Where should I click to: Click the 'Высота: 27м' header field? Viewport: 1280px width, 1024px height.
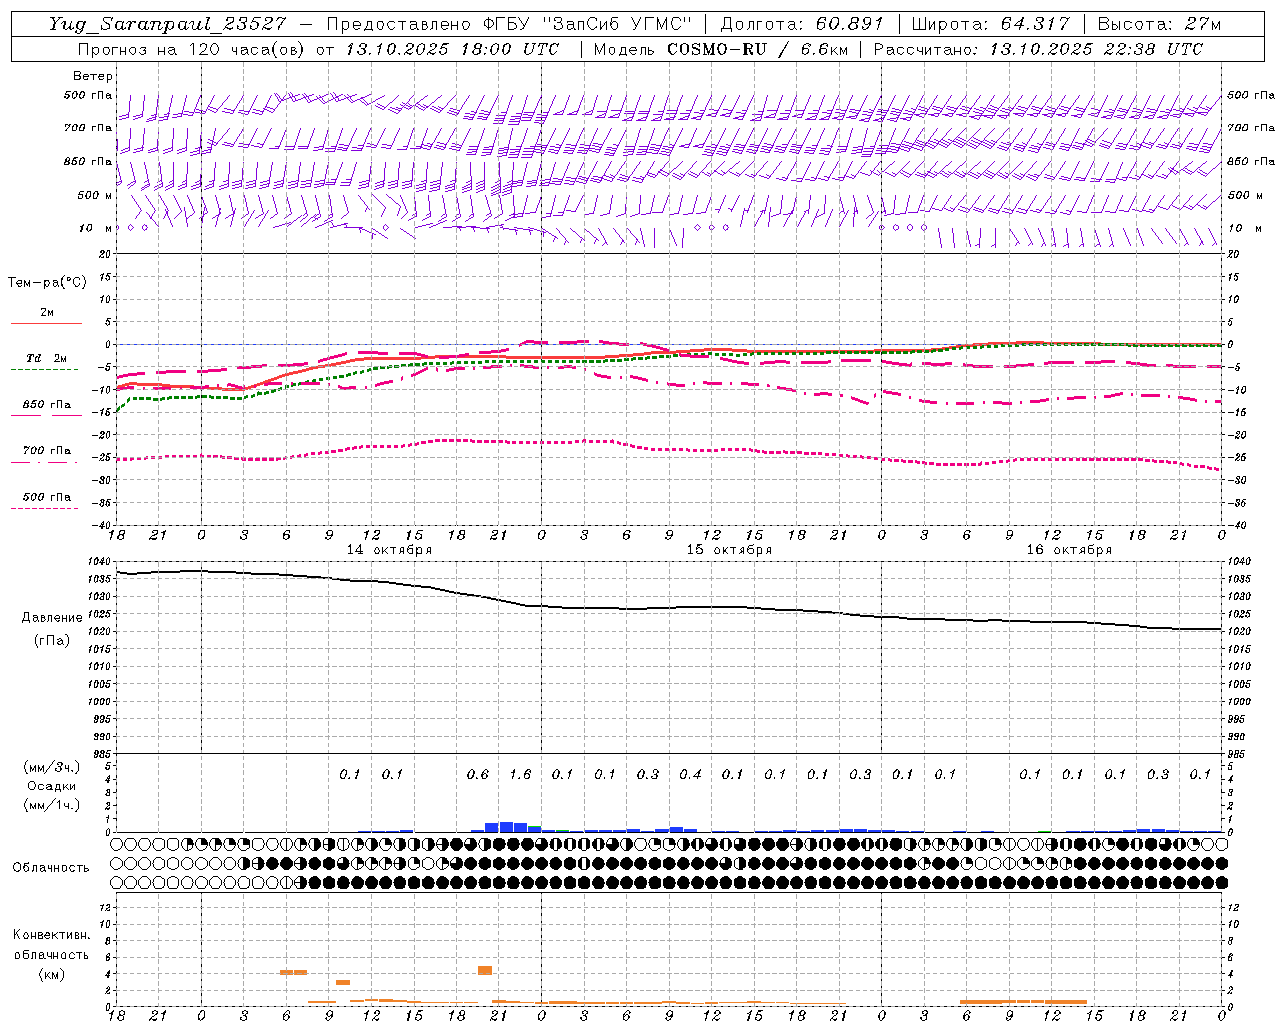pyautogui.click(x=1159, y=24)
